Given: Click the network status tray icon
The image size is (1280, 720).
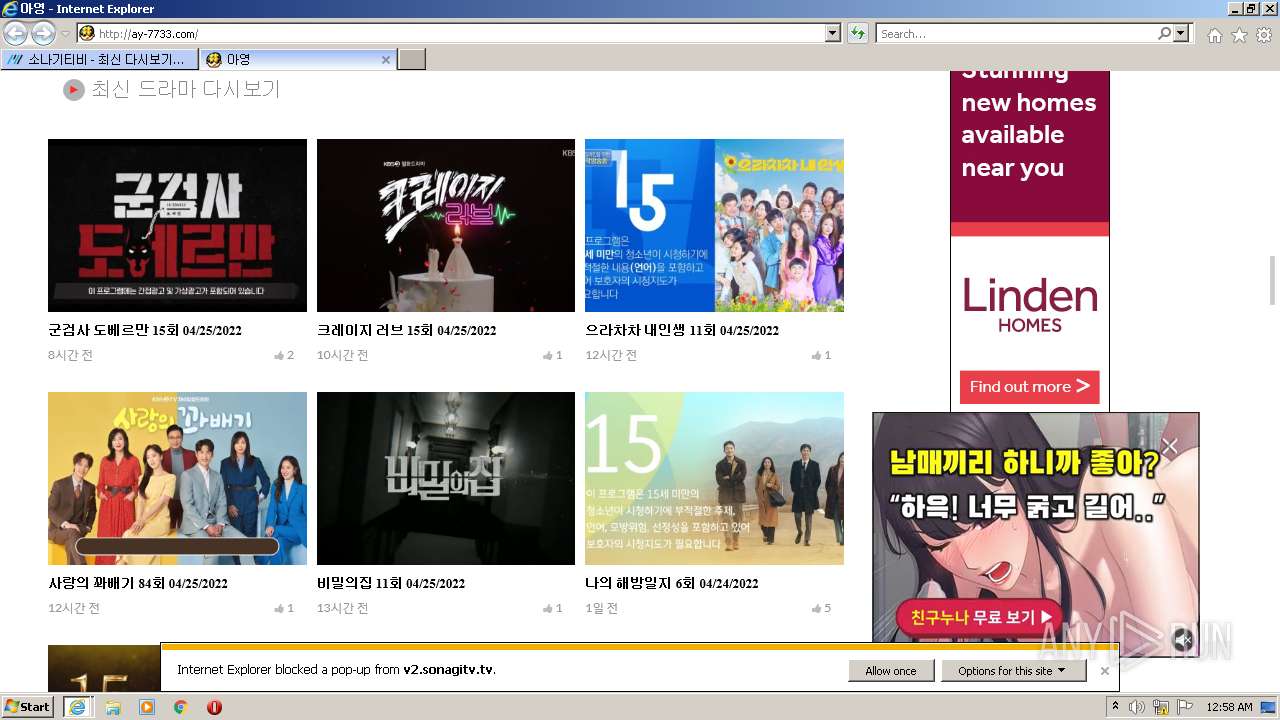Looking at the screenshot, I should pos(1161,707).
